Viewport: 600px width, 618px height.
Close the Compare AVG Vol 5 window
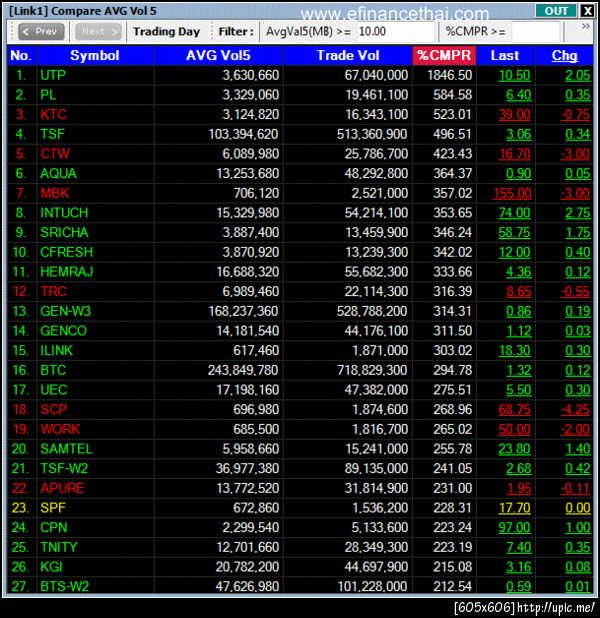(x=587, y=11)
